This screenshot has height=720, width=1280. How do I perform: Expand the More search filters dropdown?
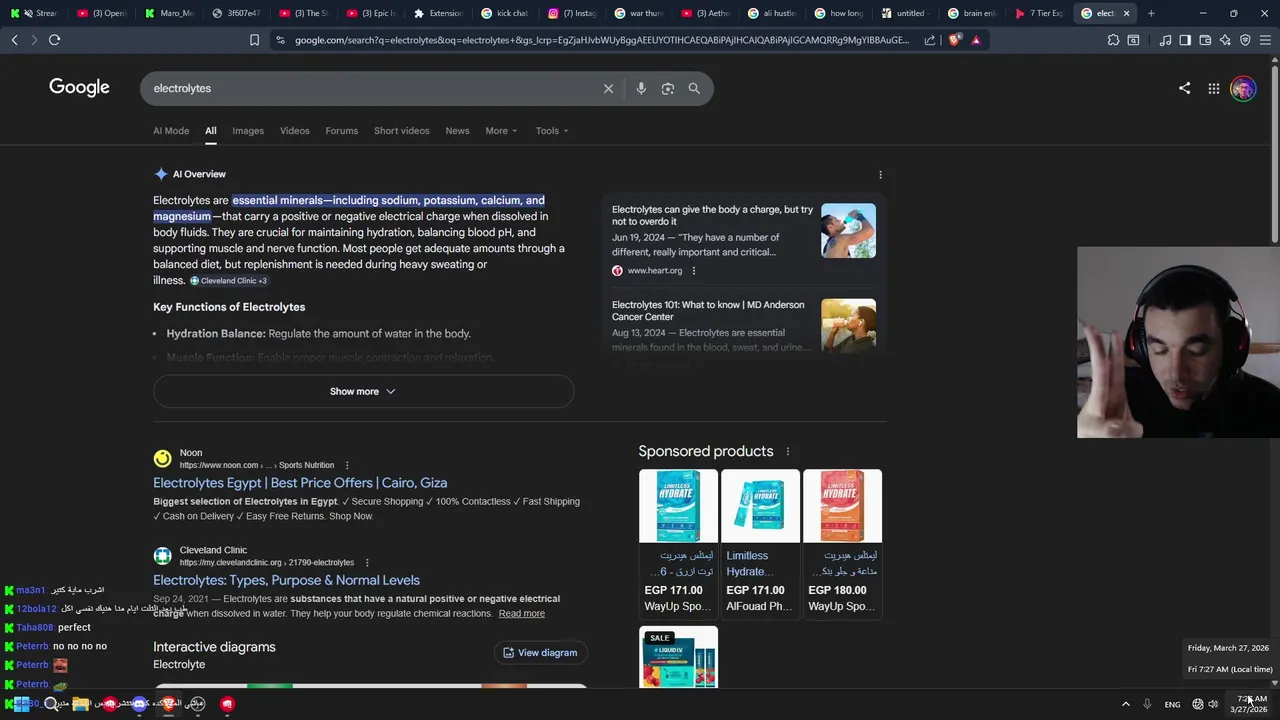pyautogui.click(x=501, y=131)
